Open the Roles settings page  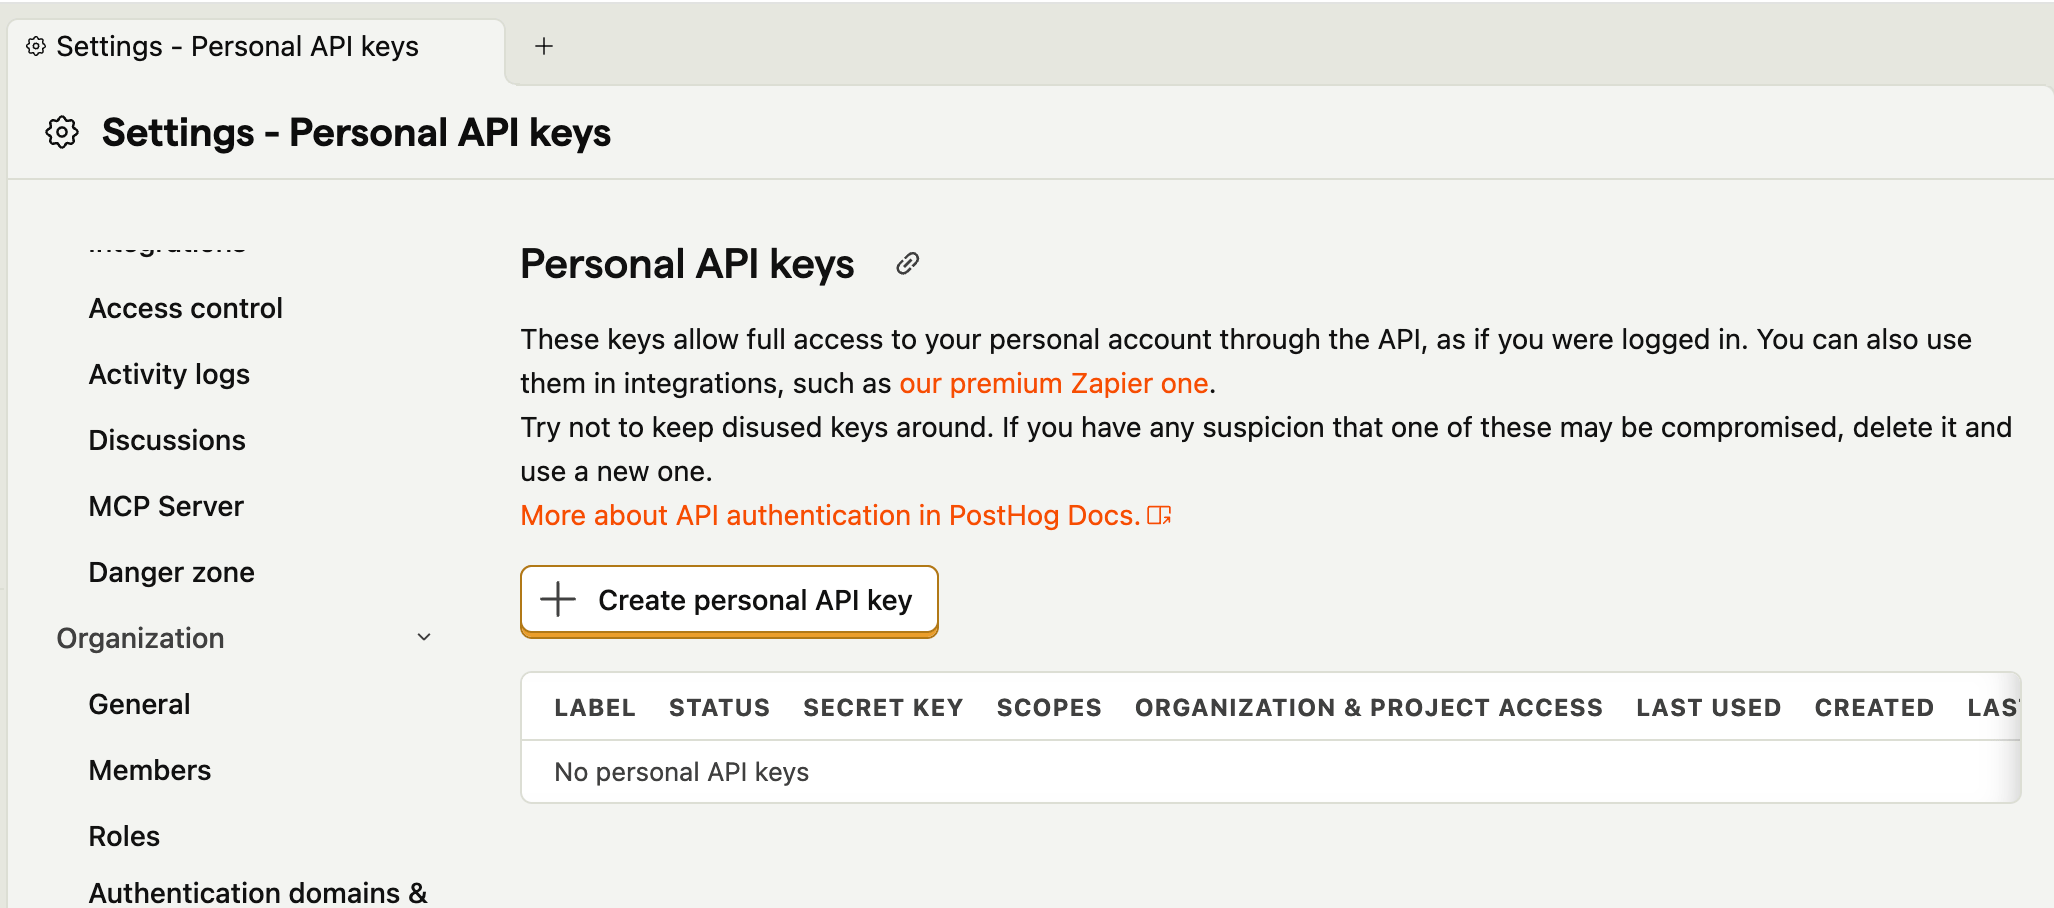[x=124, y=836]
